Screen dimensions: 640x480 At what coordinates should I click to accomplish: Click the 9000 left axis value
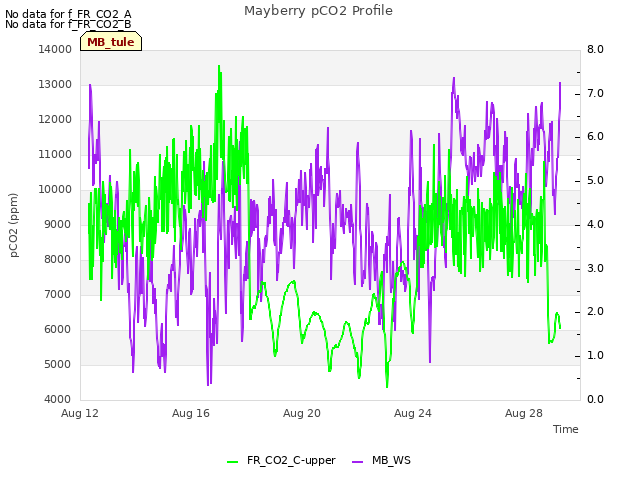pyautogui.click(x=58, y=224)
